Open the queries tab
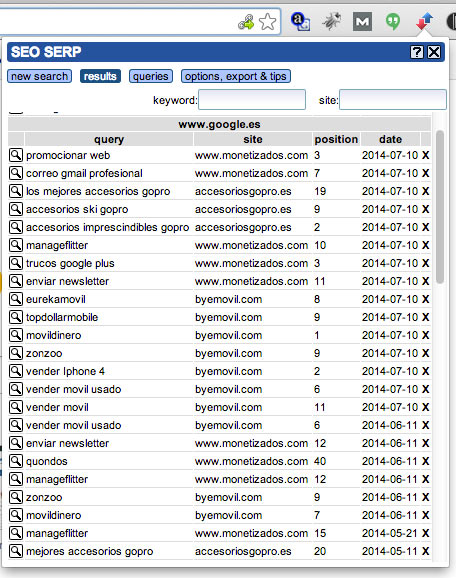This screenshot has height=578, width=456. tap(151, 76)
